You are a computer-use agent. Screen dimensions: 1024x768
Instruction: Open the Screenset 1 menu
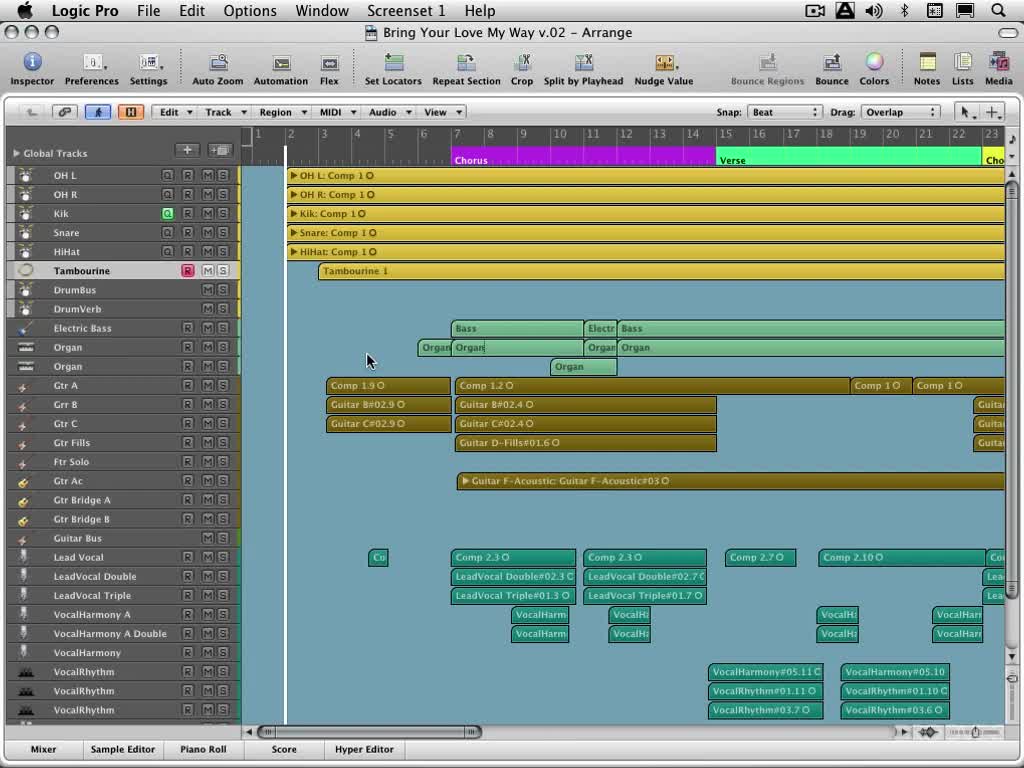pyautogui.click(x=406, y=10)
